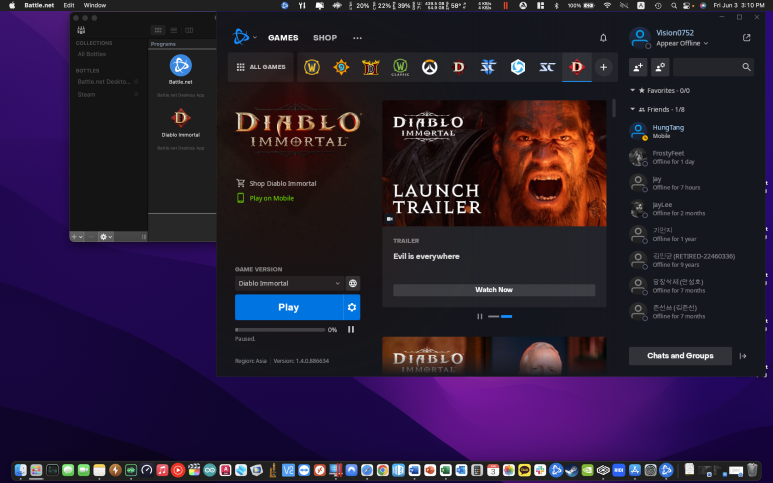Open Google Chrome from the Dock

pyautogui.click(x=383, y=470)
